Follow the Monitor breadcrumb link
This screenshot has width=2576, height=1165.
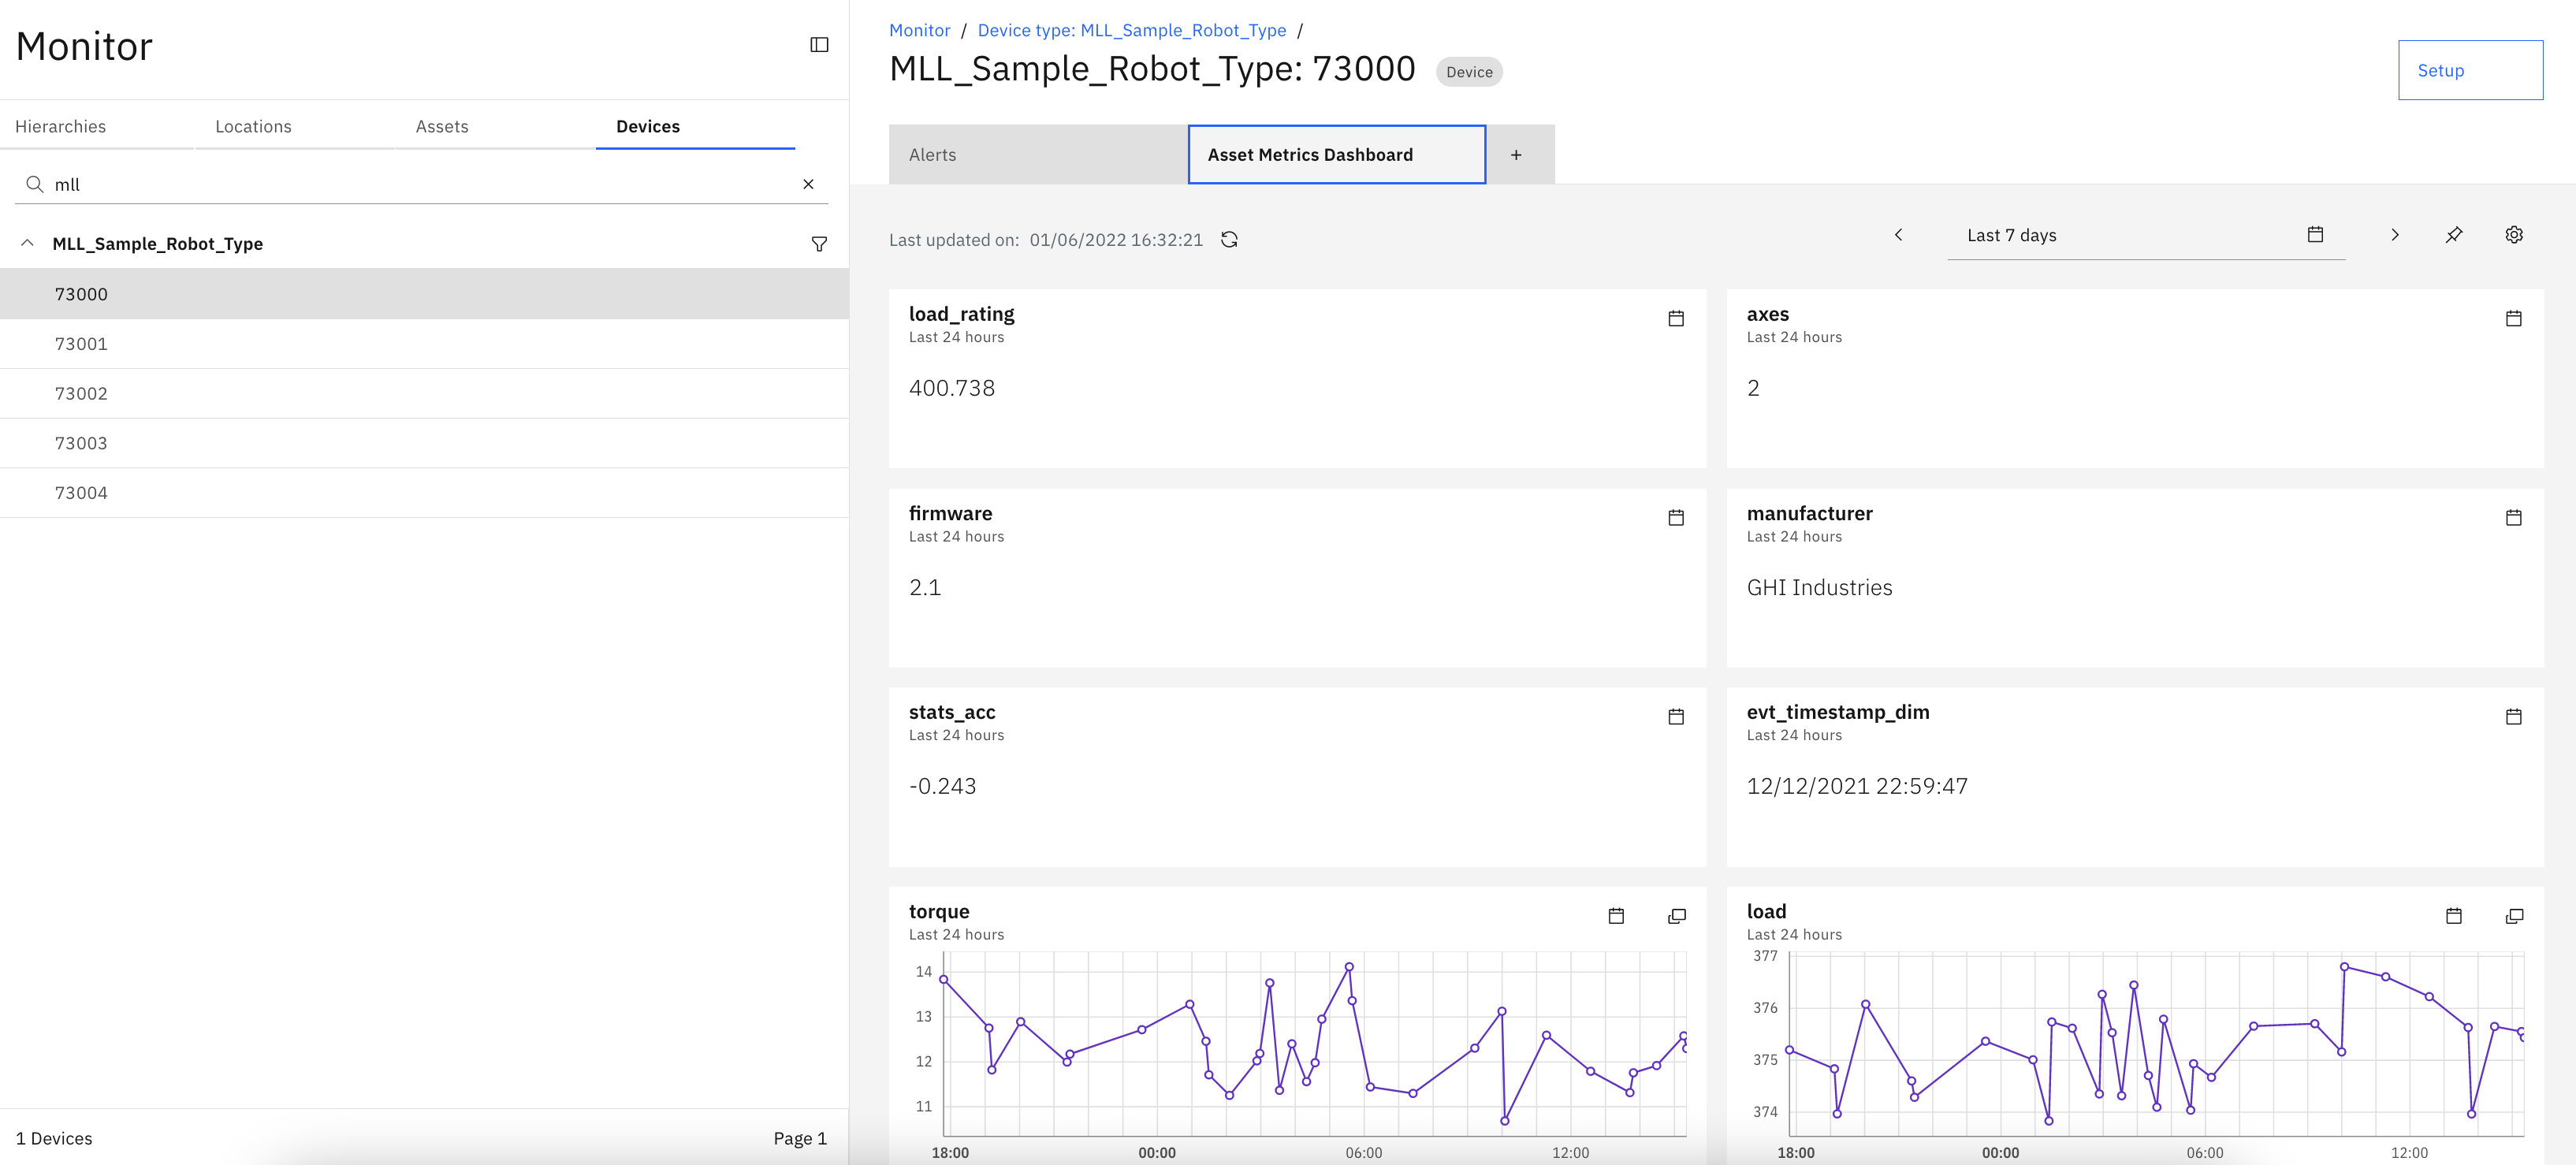point(919,30)
